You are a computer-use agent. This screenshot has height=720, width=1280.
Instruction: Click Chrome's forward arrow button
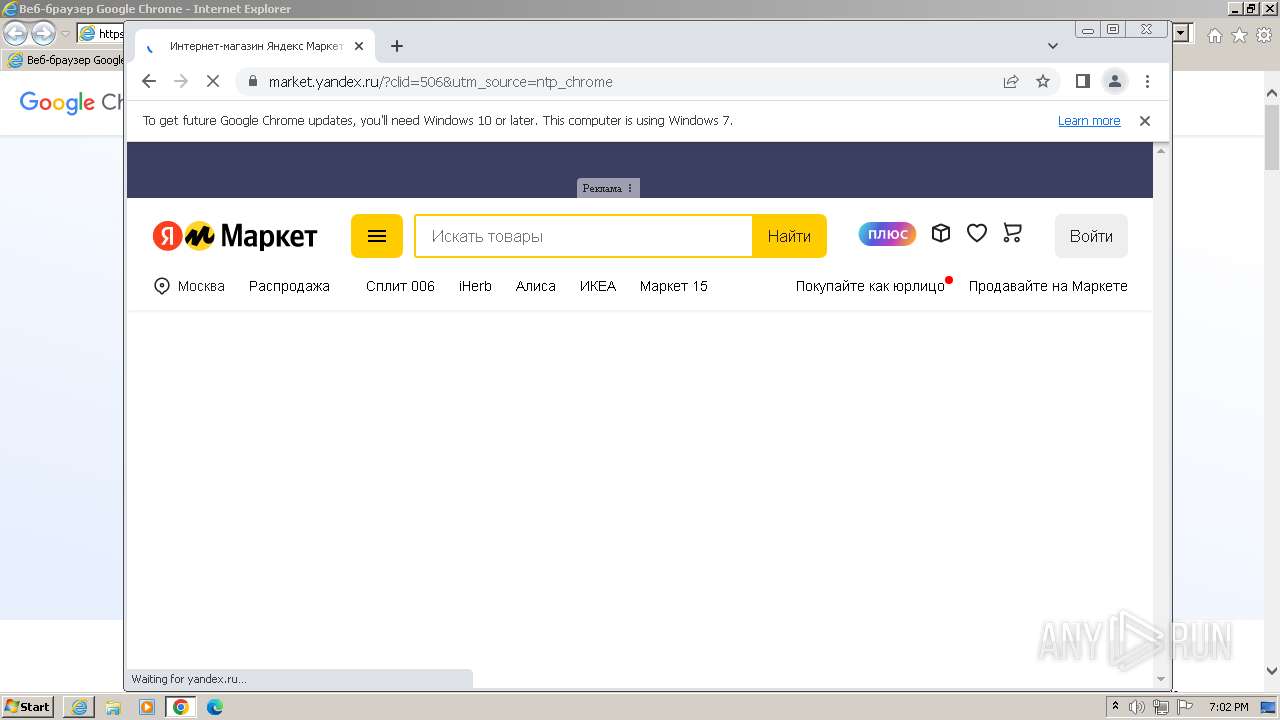point(181,82)
